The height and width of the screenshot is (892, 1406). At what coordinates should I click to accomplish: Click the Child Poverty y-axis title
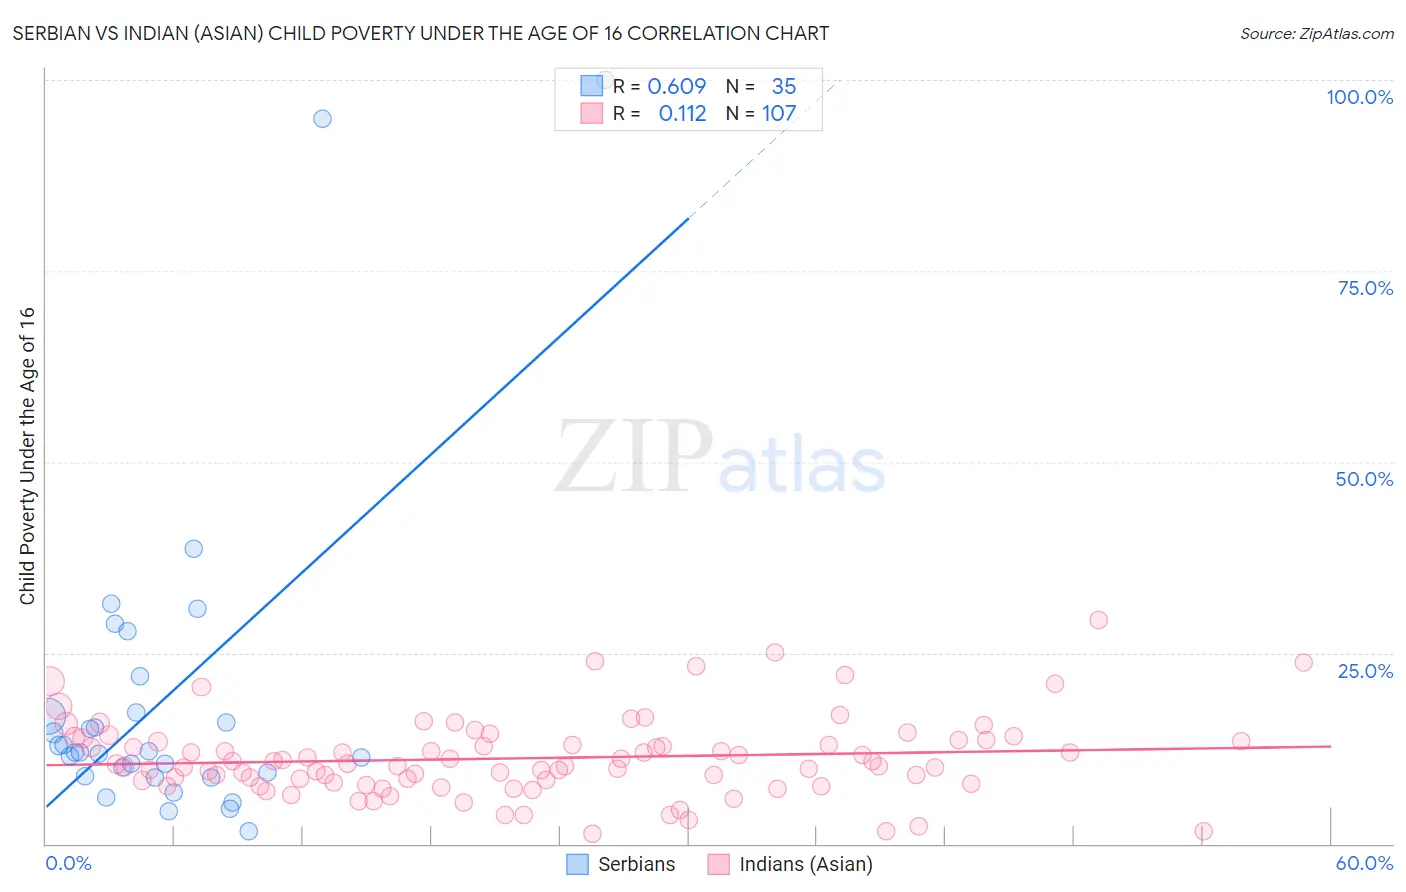[x=27, y=455]
